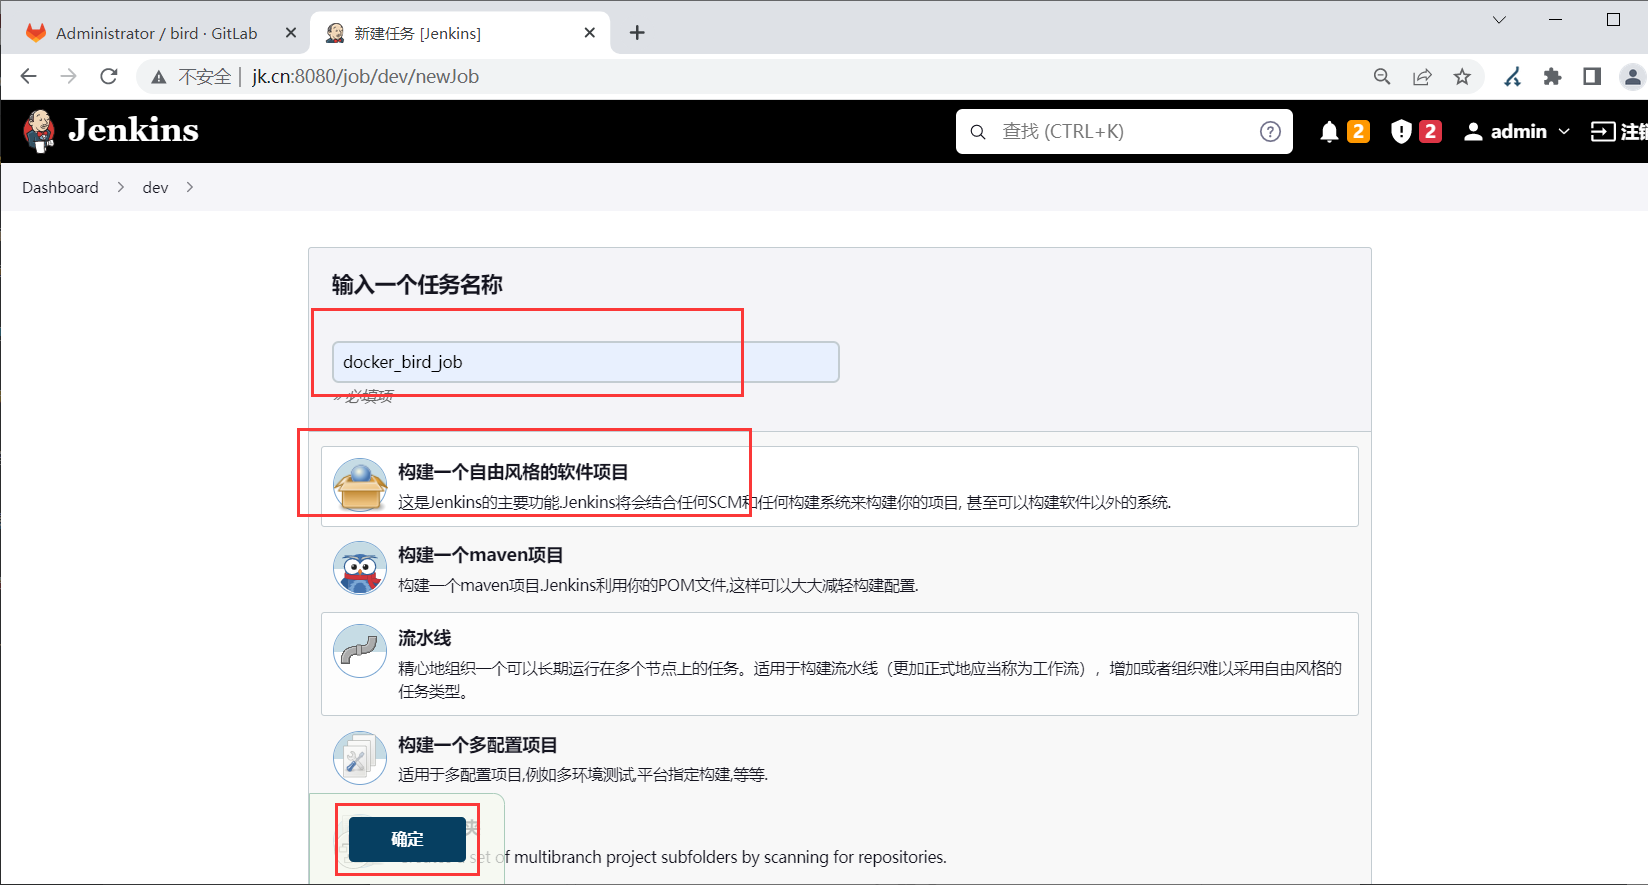Image resolution: width=1648 pixels, height=885 pixels.
Task: Go to the dev breadcrumb link
Action: coord(155,187)
